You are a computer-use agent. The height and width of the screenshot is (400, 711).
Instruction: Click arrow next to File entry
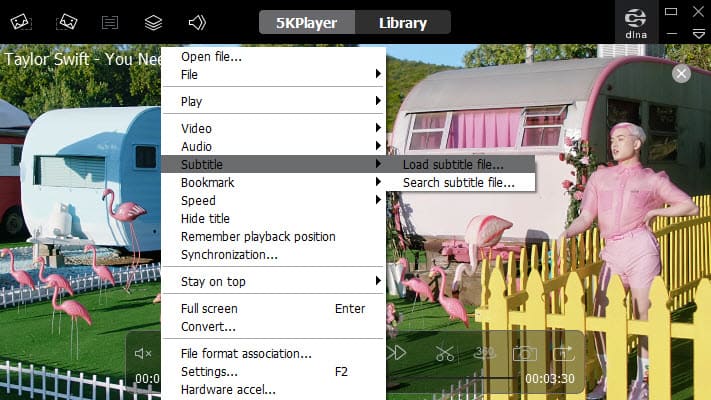coord(378,73)
